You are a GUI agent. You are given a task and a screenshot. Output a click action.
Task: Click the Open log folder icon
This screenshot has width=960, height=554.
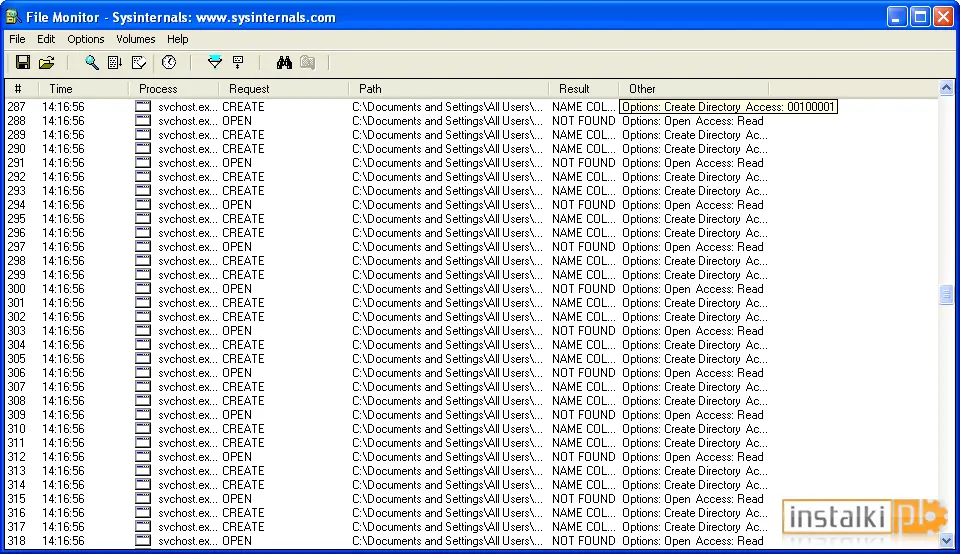click(x=47, y=62)
